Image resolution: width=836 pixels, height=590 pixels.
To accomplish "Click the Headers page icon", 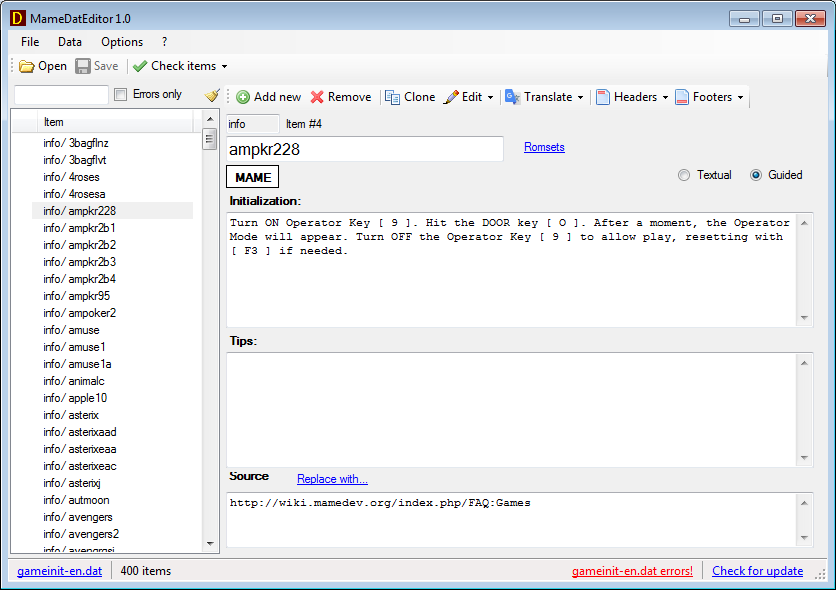I will click(x=603, y=97).
